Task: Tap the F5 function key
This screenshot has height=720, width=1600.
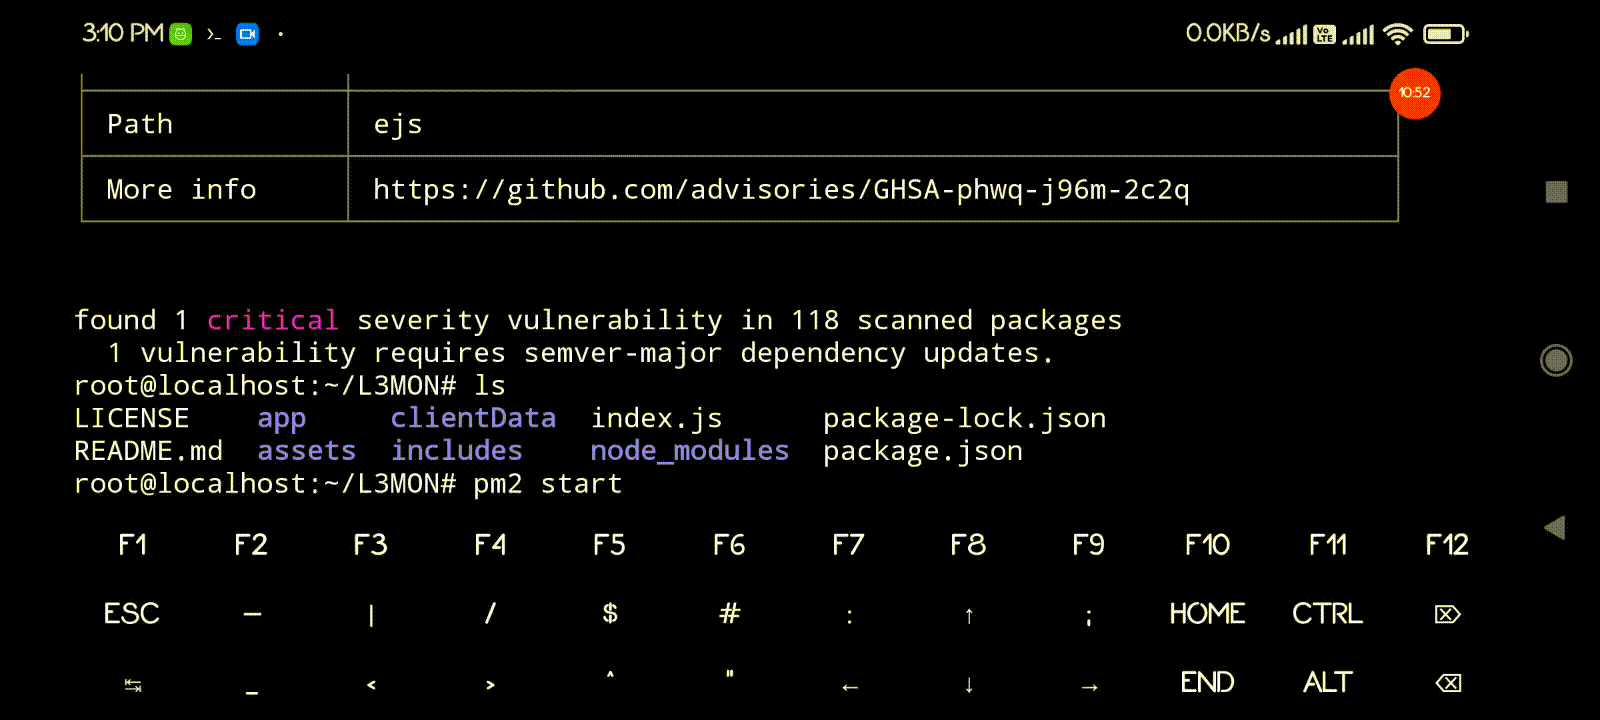Action: [x=609, y=545]
